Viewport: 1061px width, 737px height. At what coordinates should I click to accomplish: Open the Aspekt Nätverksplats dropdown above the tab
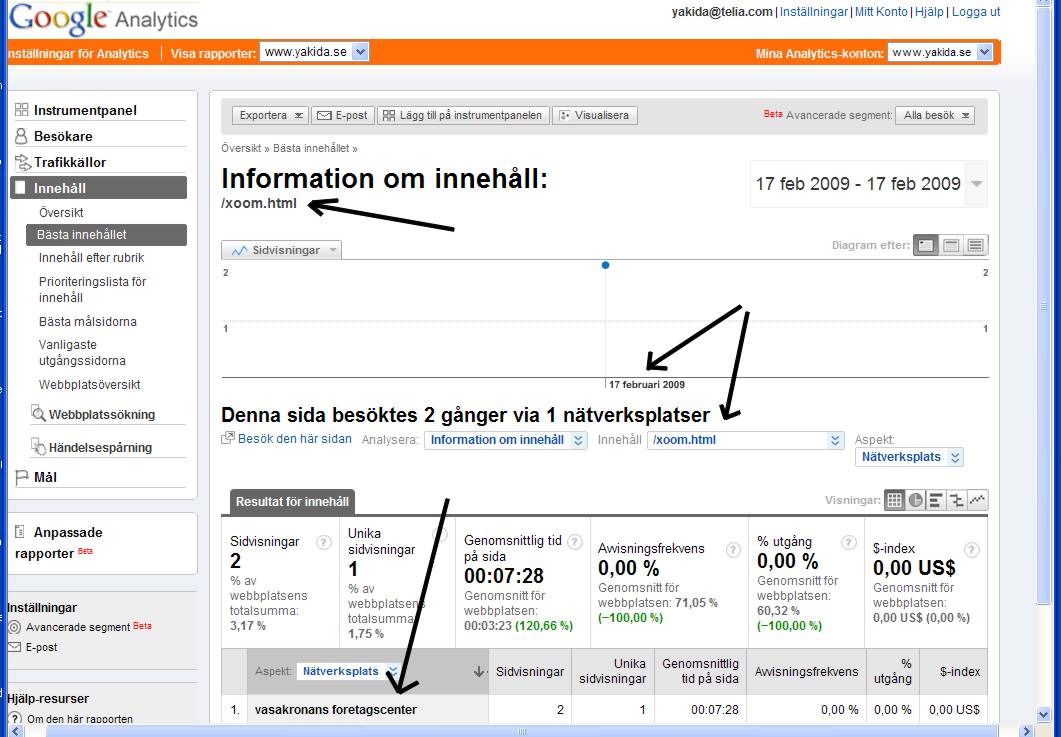pyautogui.click(x=909, y=457)
